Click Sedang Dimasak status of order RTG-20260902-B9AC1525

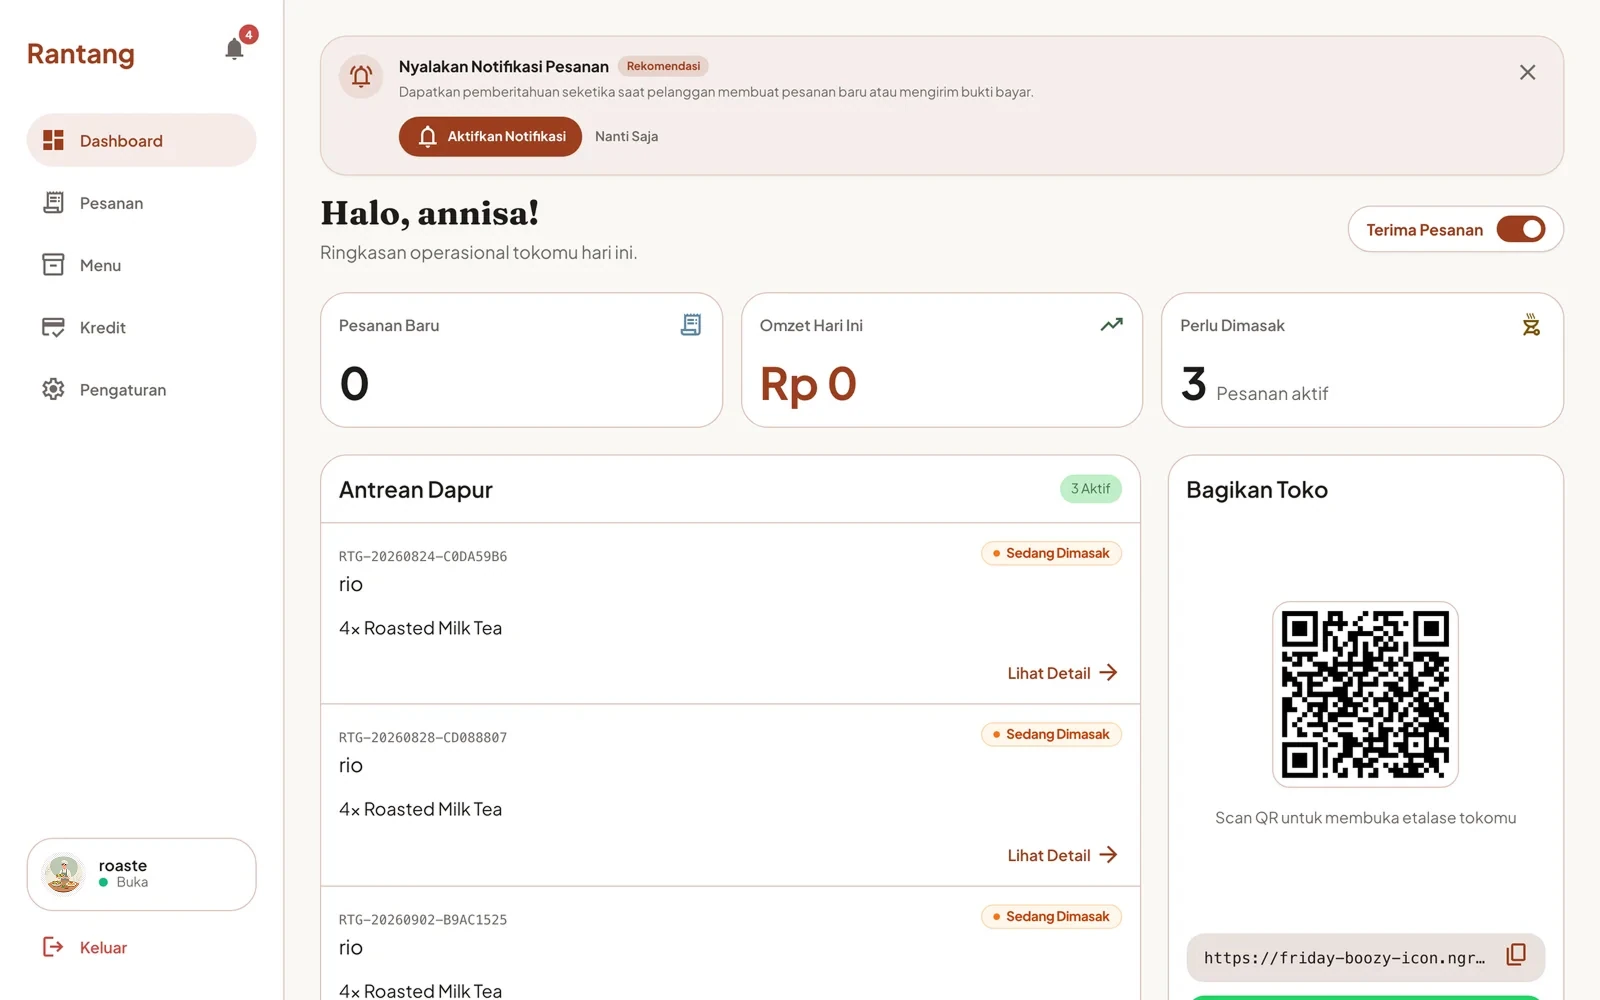tap(1051, 916)
